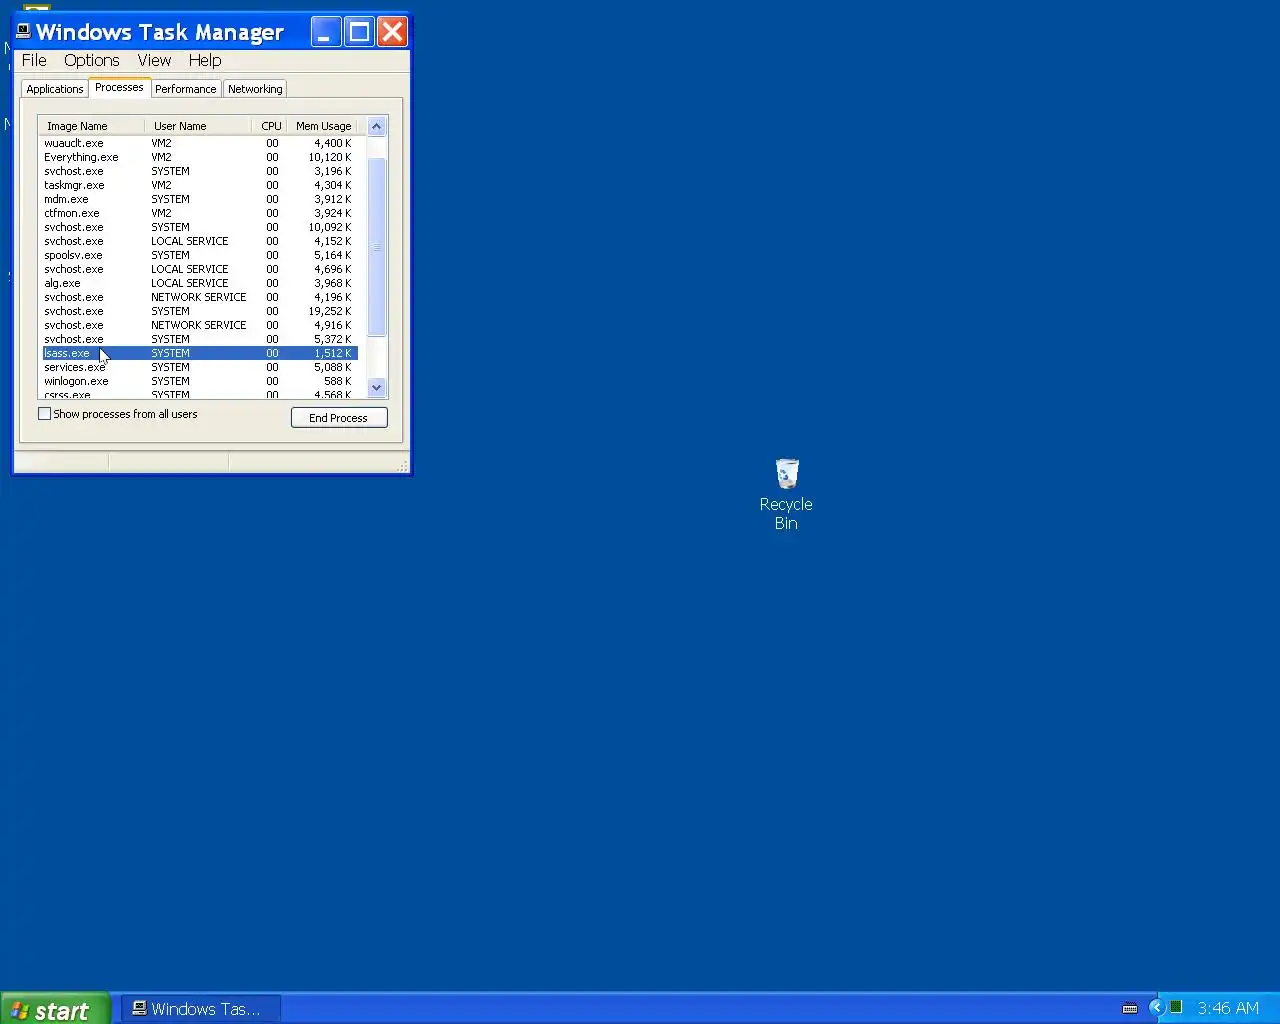Select the svchost.exe row using 3,196 K
The height and width of the screenshot is (1024, 1280).
click(198, 171)
